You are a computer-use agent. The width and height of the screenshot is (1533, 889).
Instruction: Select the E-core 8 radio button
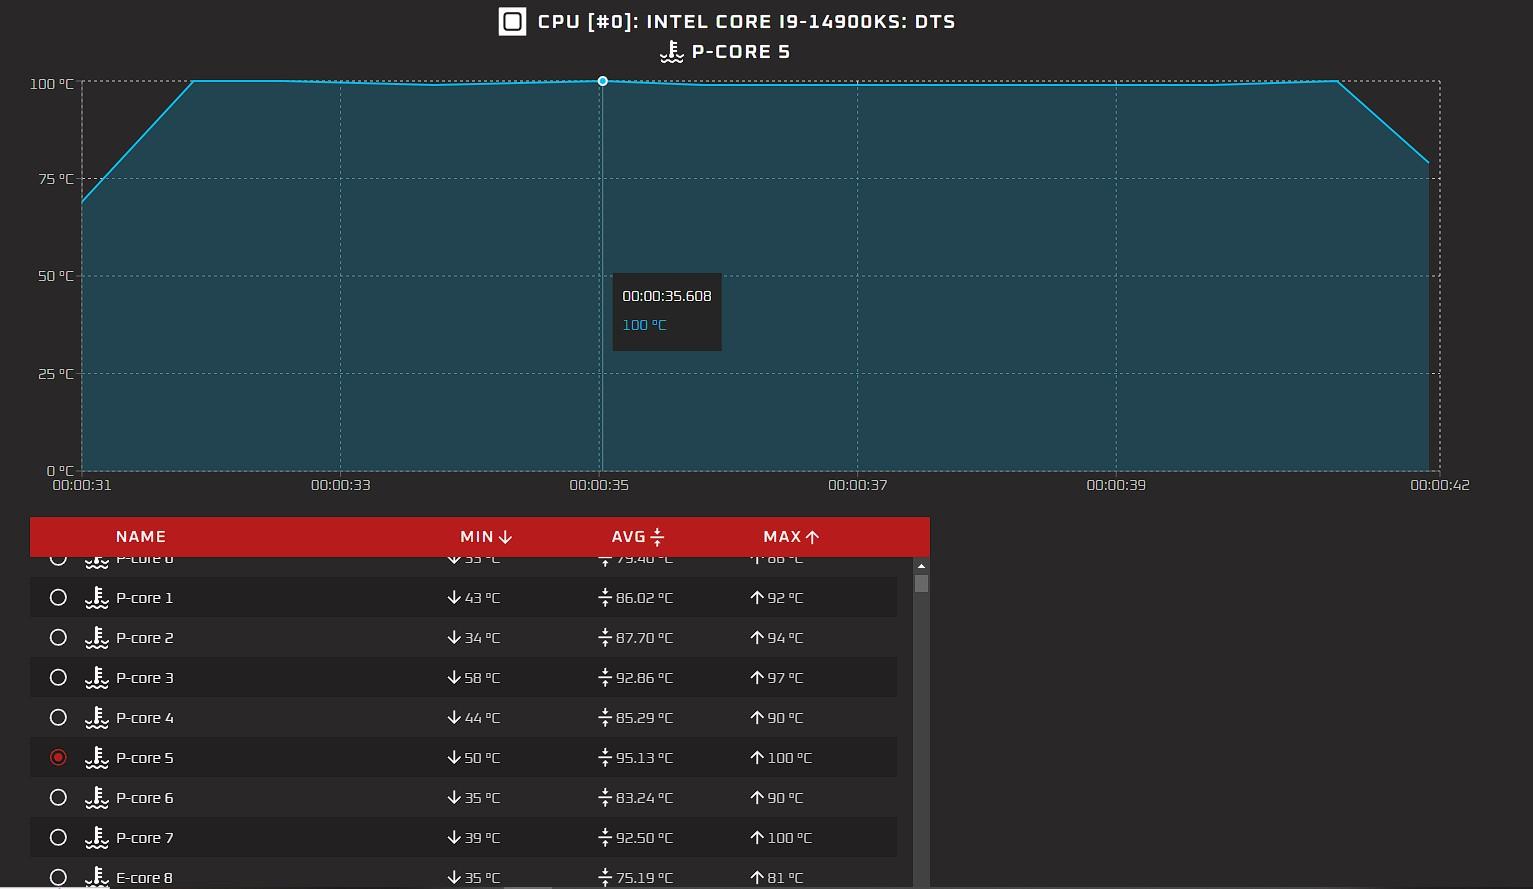tap(58, 877)
